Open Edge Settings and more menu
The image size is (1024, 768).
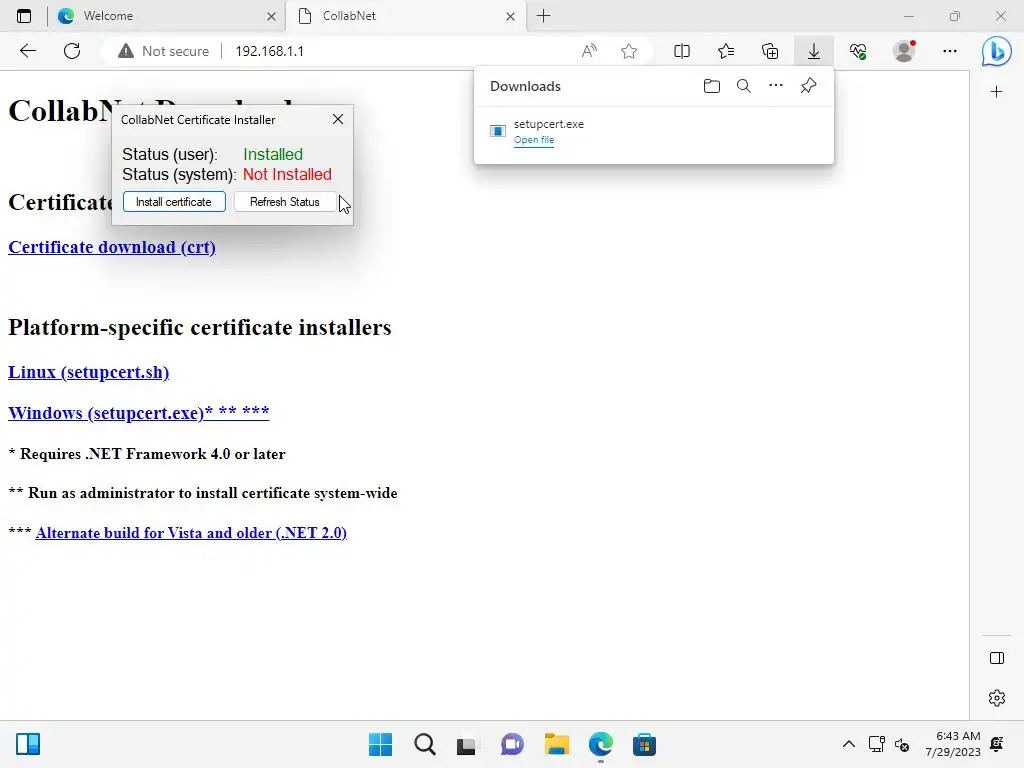950,51
